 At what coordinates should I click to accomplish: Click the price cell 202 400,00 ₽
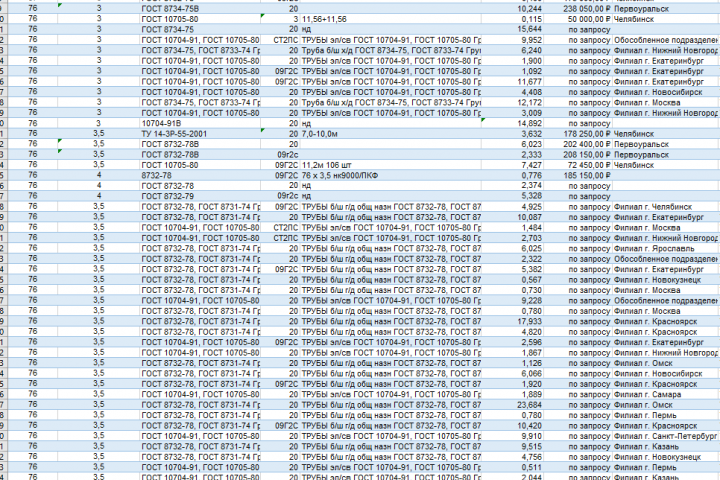click(578, 144)
